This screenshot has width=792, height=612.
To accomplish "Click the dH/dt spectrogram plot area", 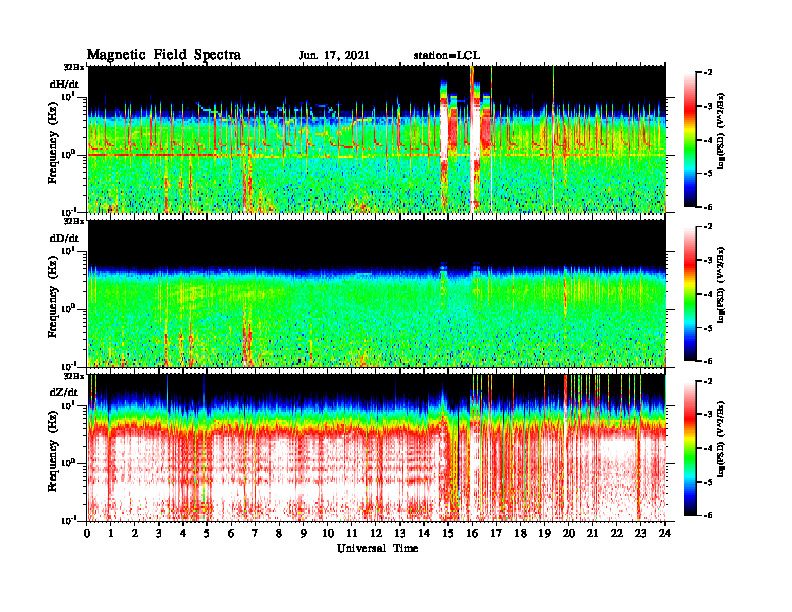I will [377, 139].
